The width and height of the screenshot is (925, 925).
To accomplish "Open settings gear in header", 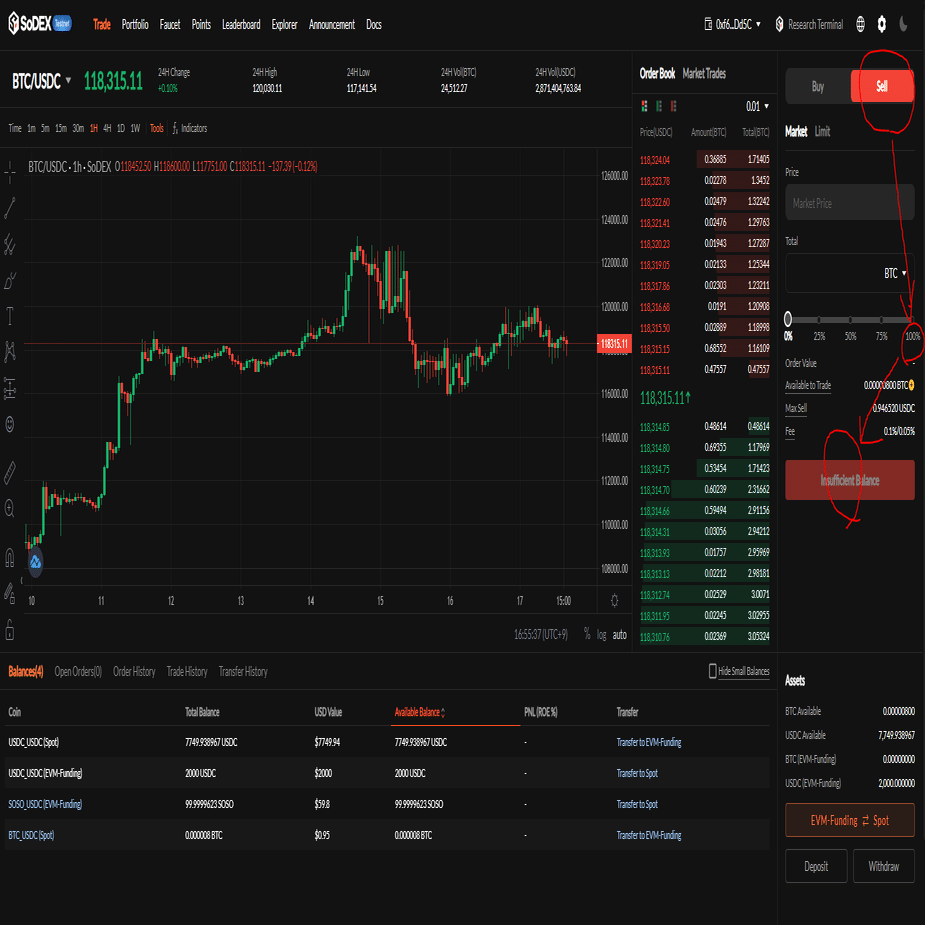I will point(881,24).
